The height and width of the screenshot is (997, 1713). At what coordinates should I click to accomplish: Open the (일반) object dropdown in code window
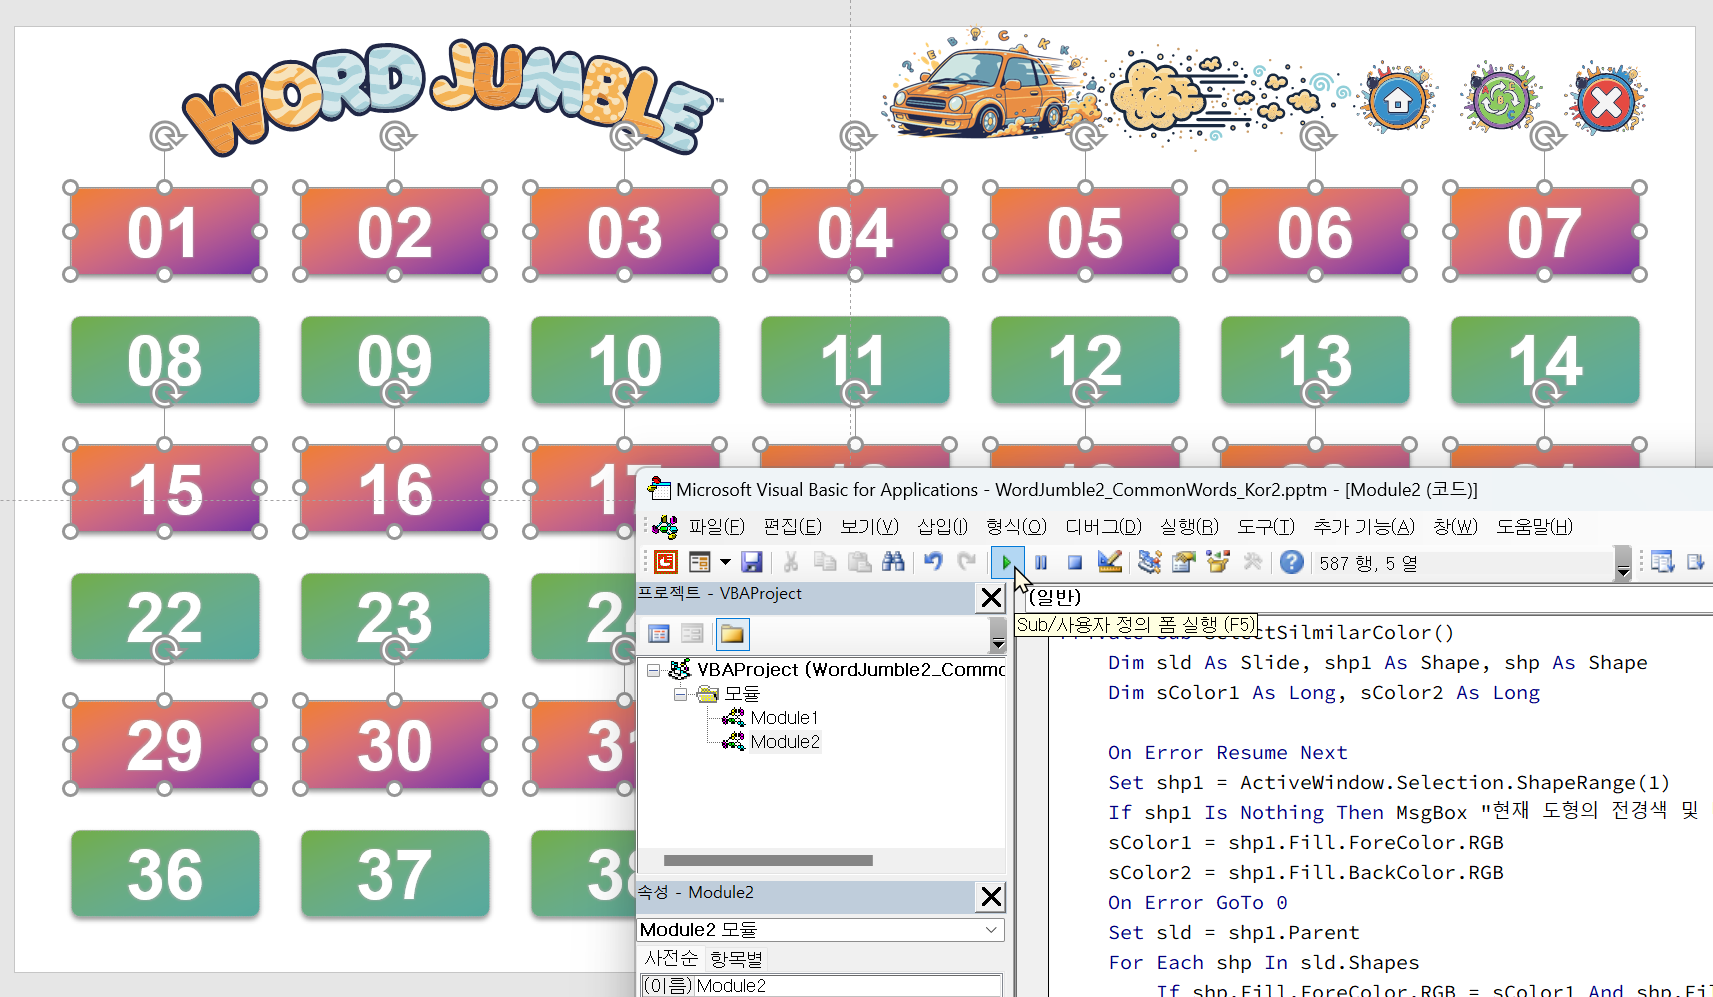point(1368,598)
